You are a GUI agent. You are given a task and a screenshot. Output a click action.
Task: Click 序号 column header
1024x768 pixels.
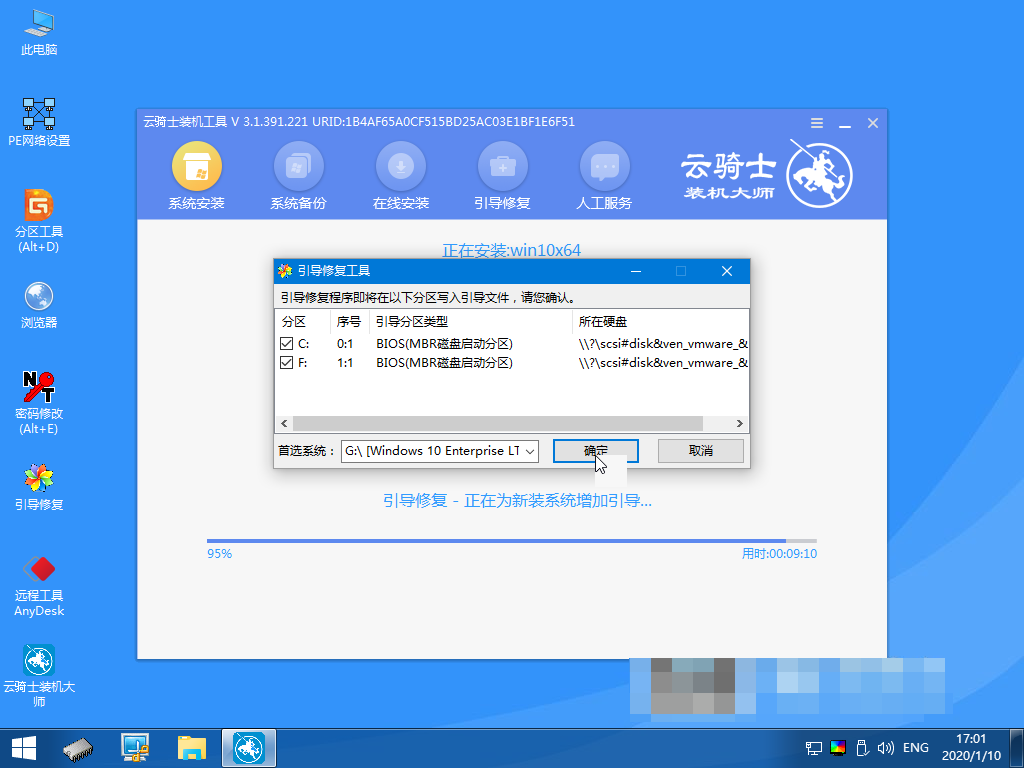tap(349, 321)
